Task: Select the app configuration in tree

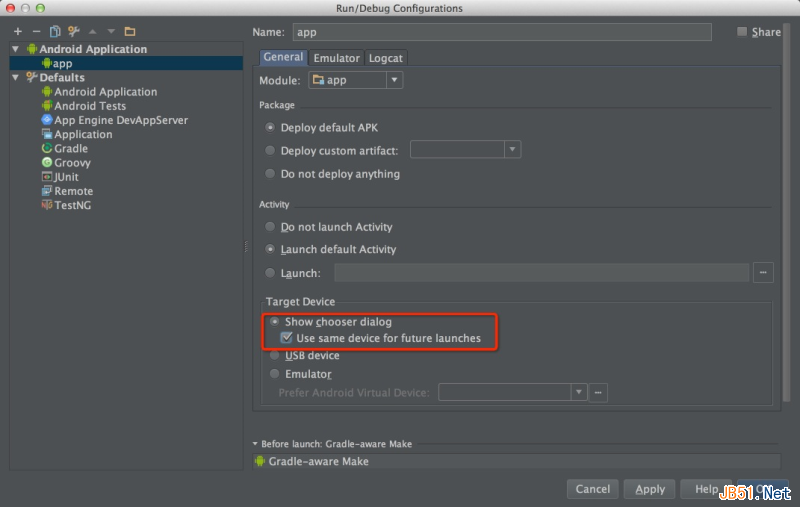Action: click(x=126, y=63)
